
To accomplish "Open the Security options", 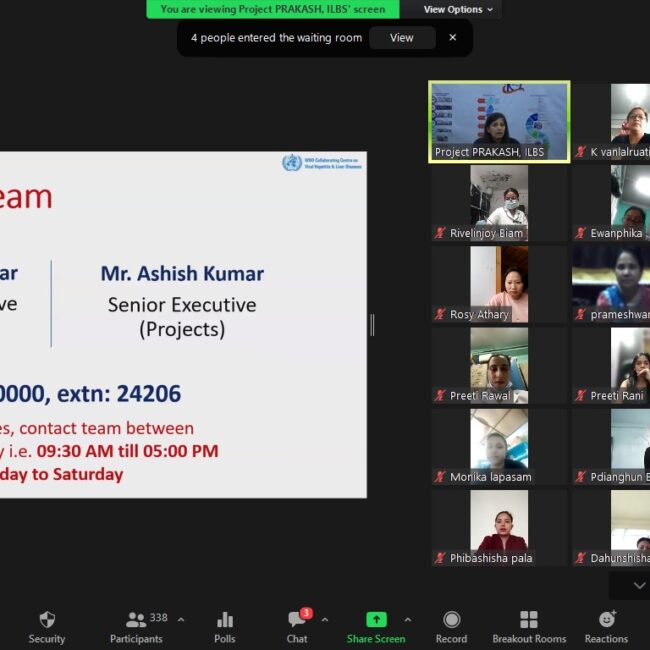I will [x=46, y=627].
